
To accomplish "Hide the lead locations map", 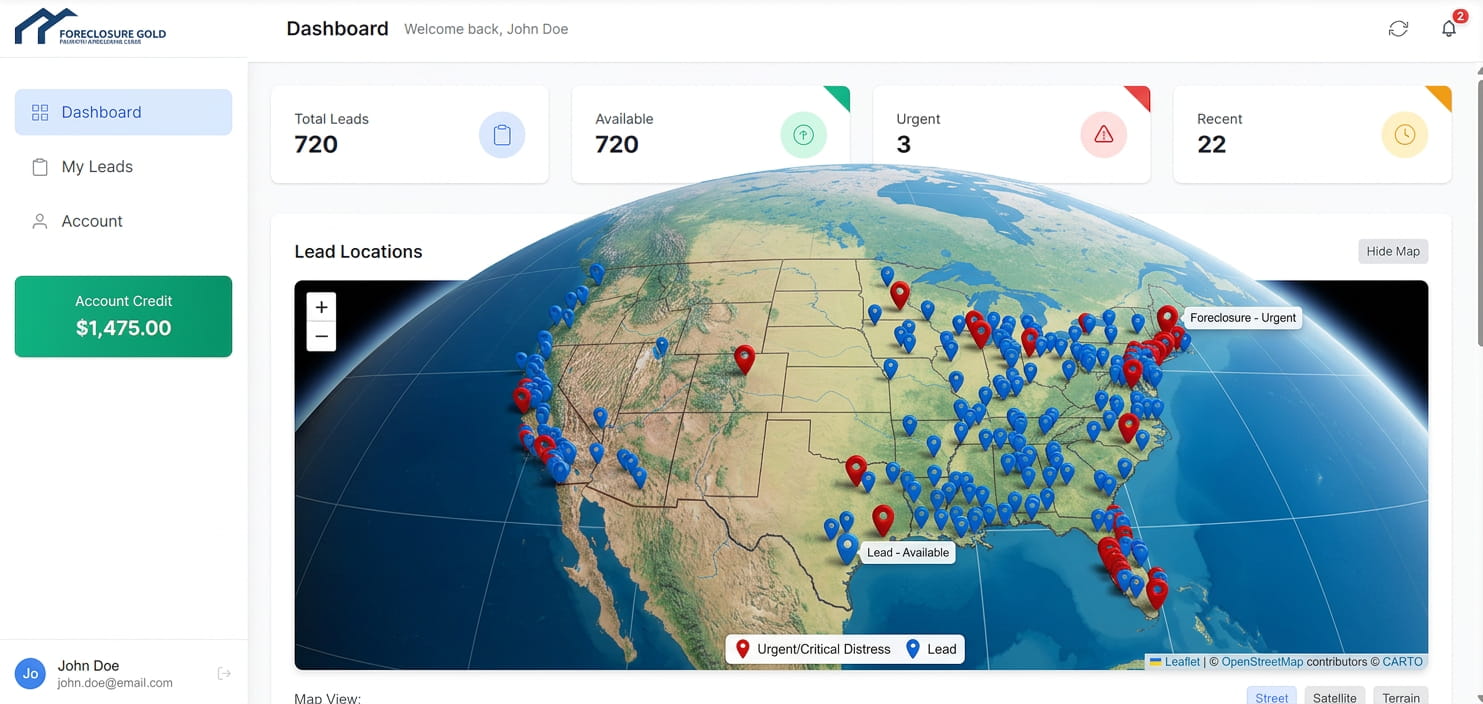I will coord(1392,251).
